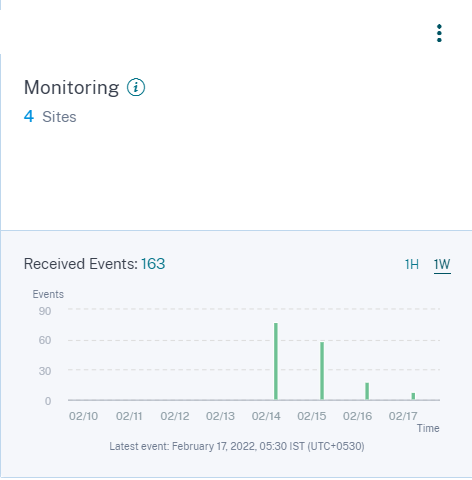Click the 02/12 date label
Screen dimensions: 472x480
coord(175,416)
